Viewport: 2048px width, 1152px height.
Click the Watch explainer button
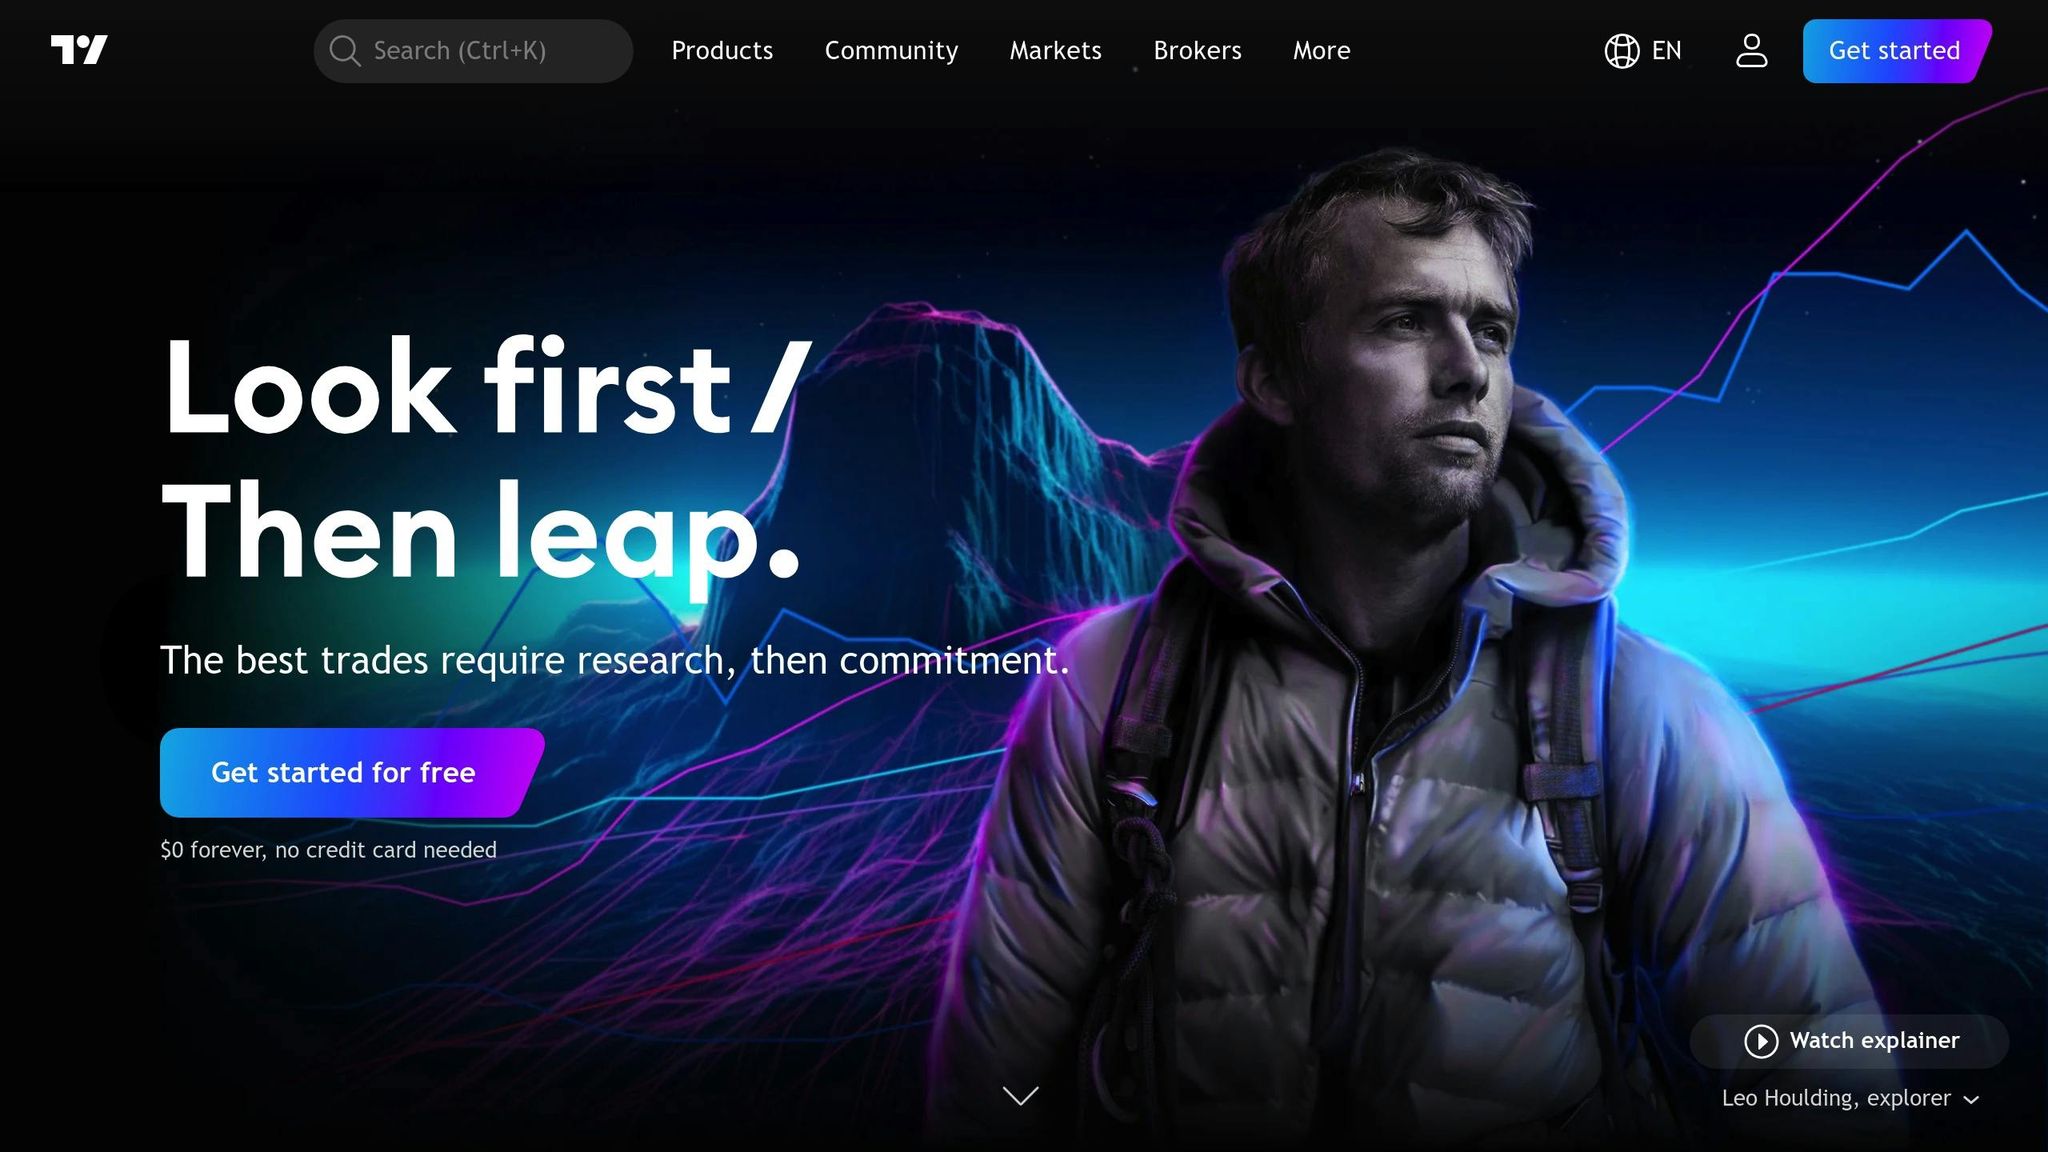1850,1041
